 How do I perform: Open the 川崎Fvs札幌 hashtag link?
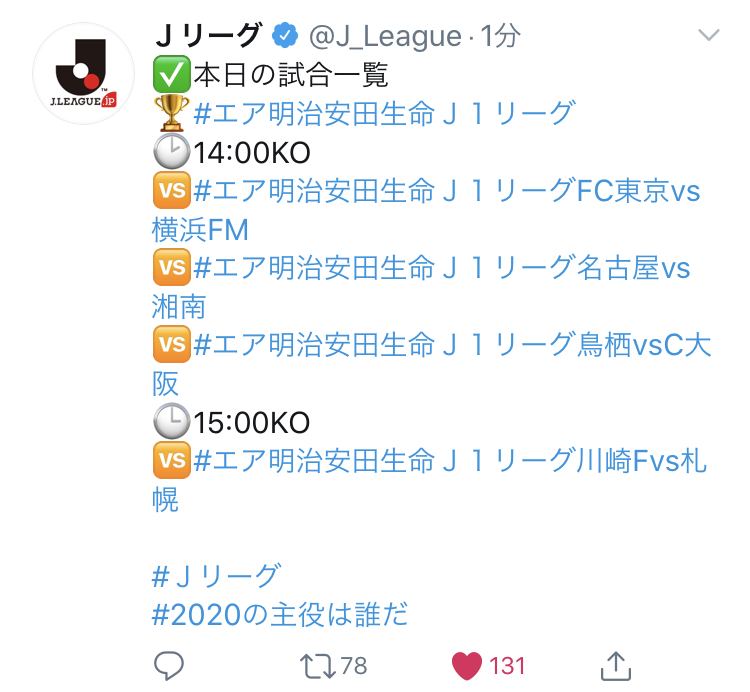430,480
